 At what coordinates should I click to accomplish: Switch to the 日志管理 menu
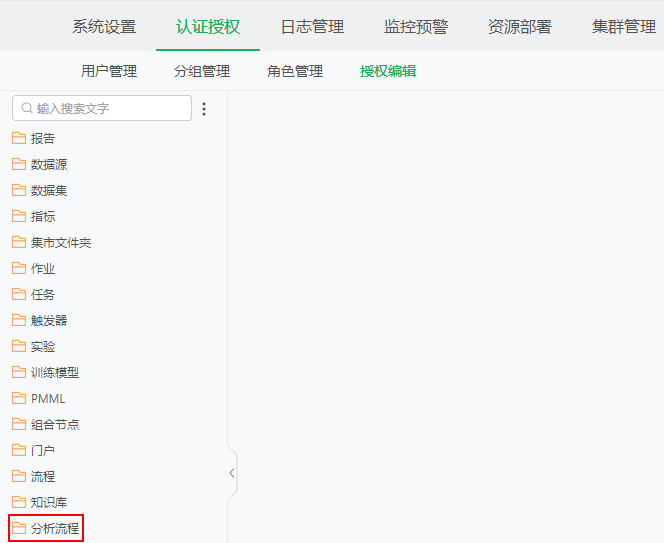pyautogui.click(x=312, y=27)
